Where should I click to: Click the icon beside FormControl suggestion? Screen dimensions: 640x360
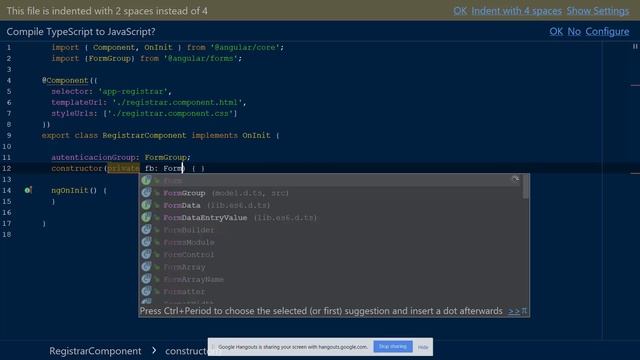point(146,254)
